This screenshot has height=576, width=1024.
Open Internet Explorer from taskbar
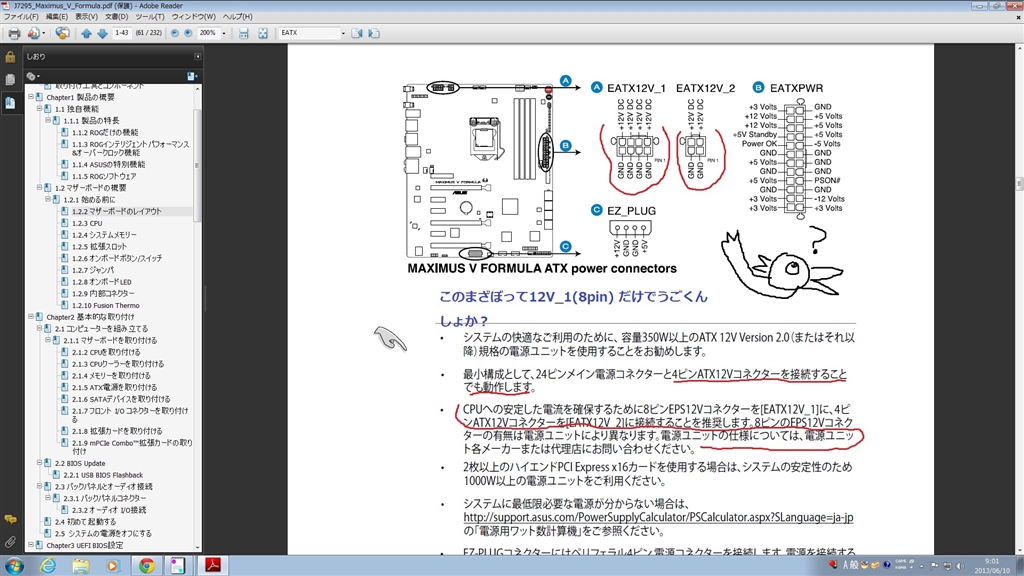coord(48,566)
